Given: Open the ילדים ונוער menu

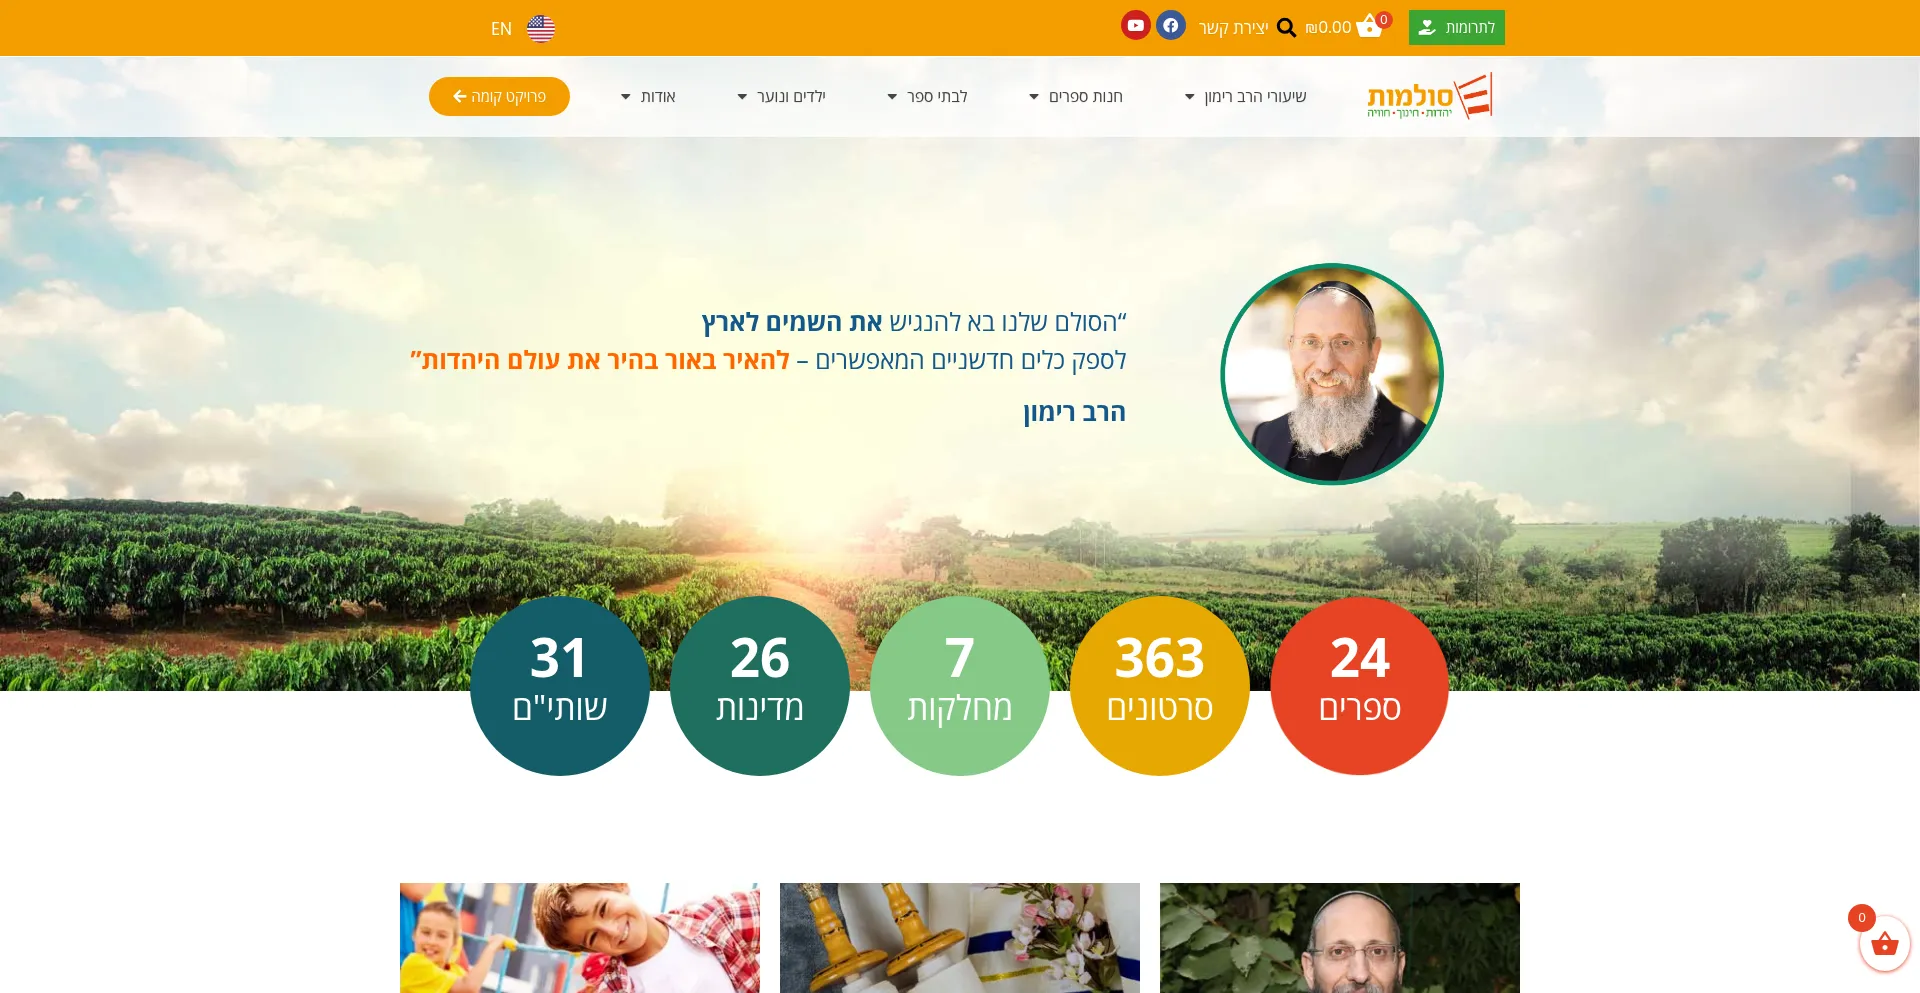Looking at the screenshot, I should point(781,97).
